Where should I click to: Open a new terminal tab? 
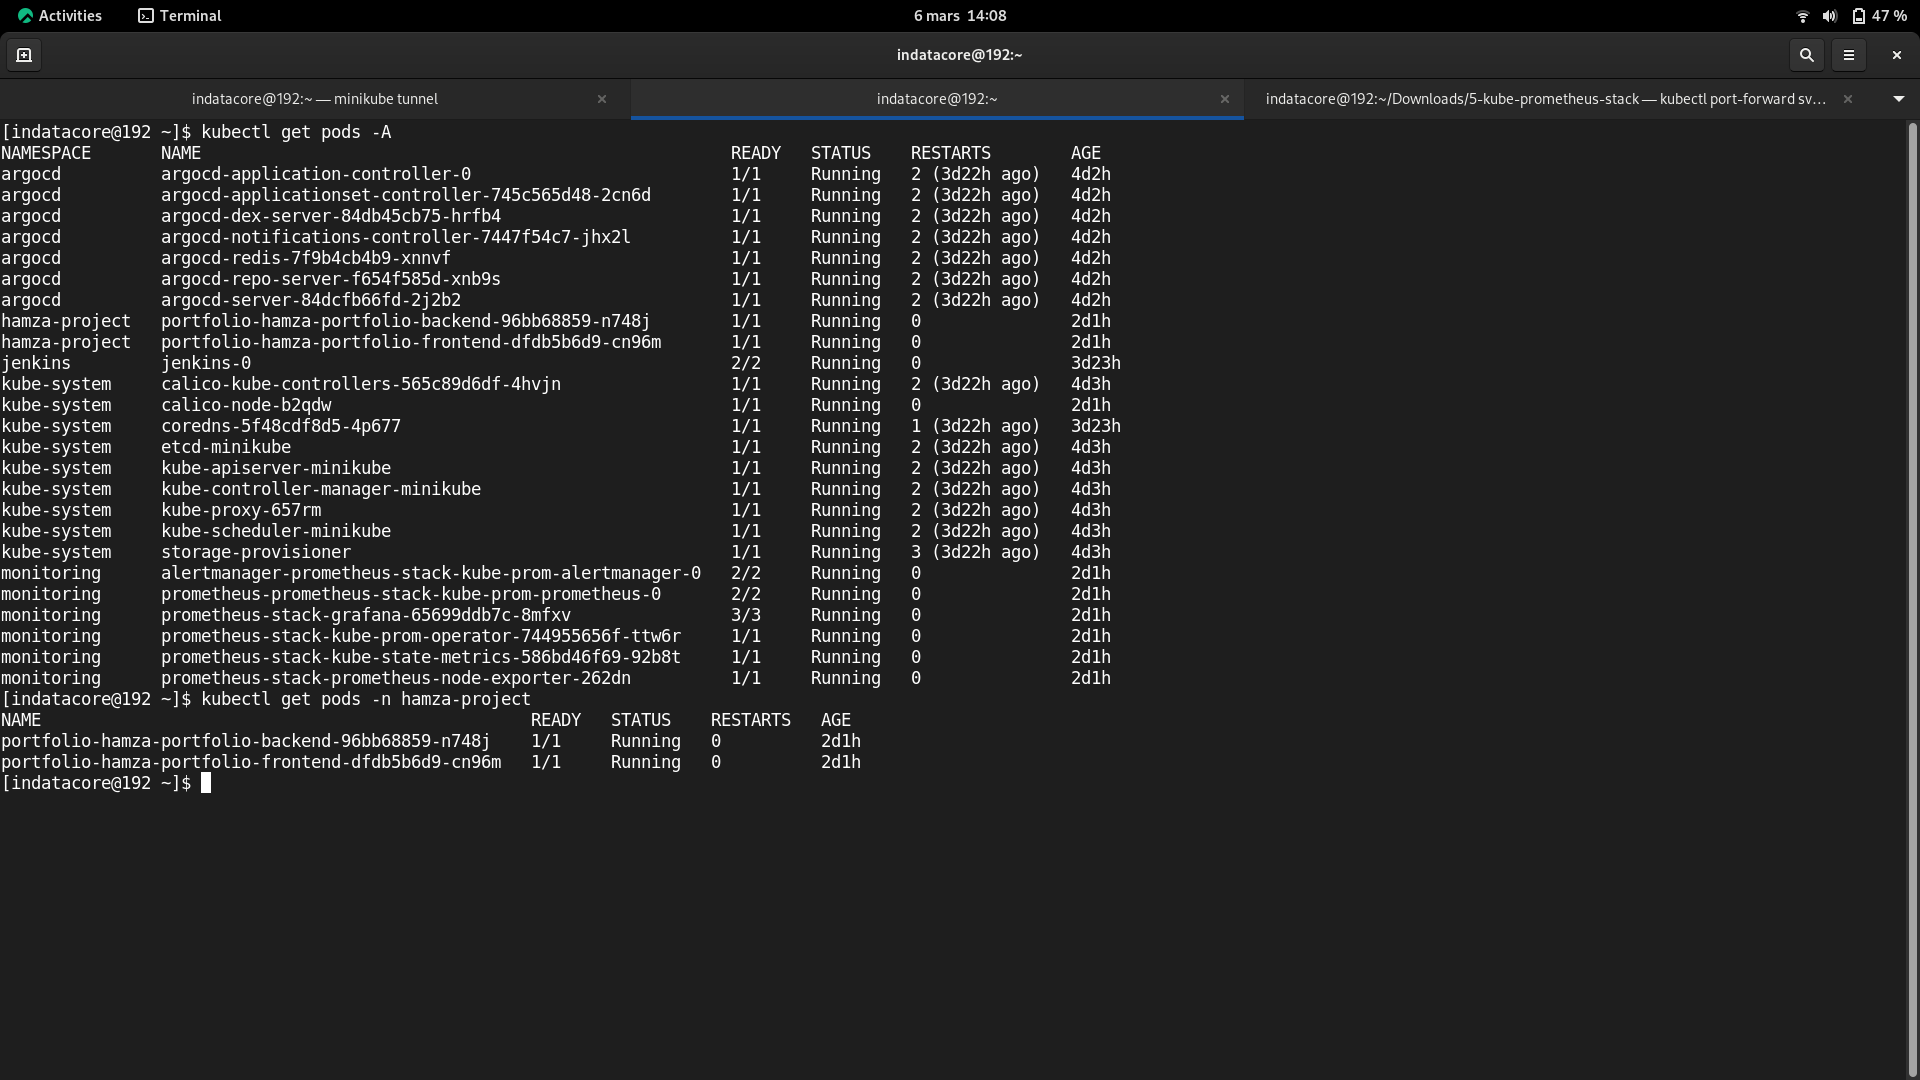point(24,55)
